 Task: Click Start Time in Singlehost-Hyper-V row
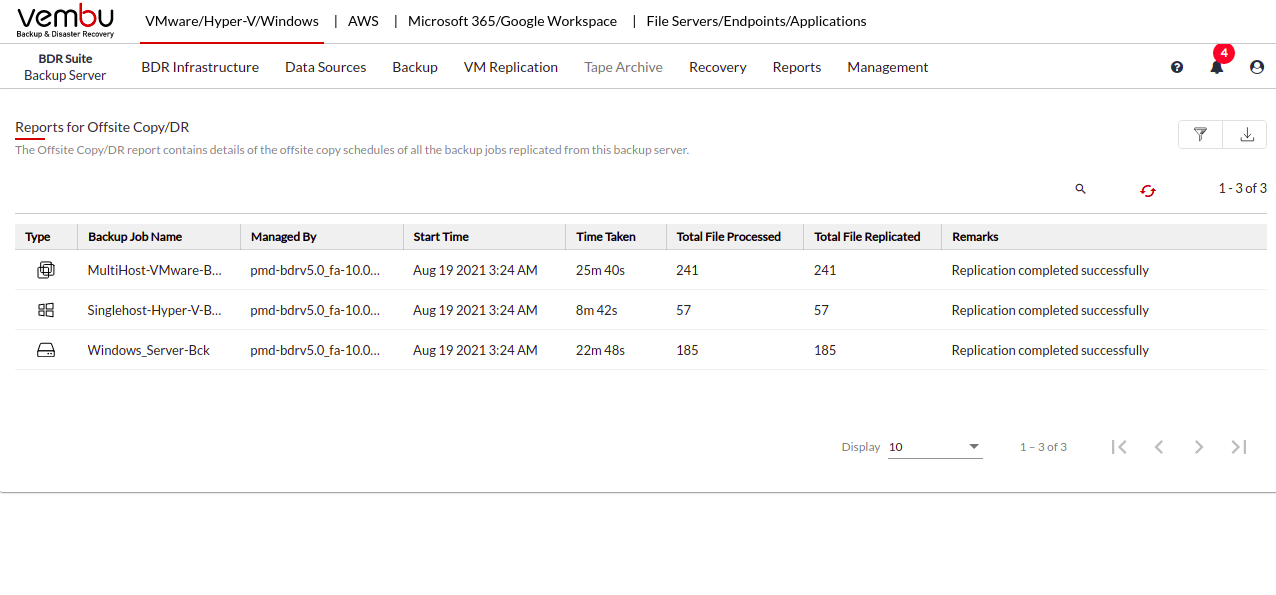click(475, 310)
